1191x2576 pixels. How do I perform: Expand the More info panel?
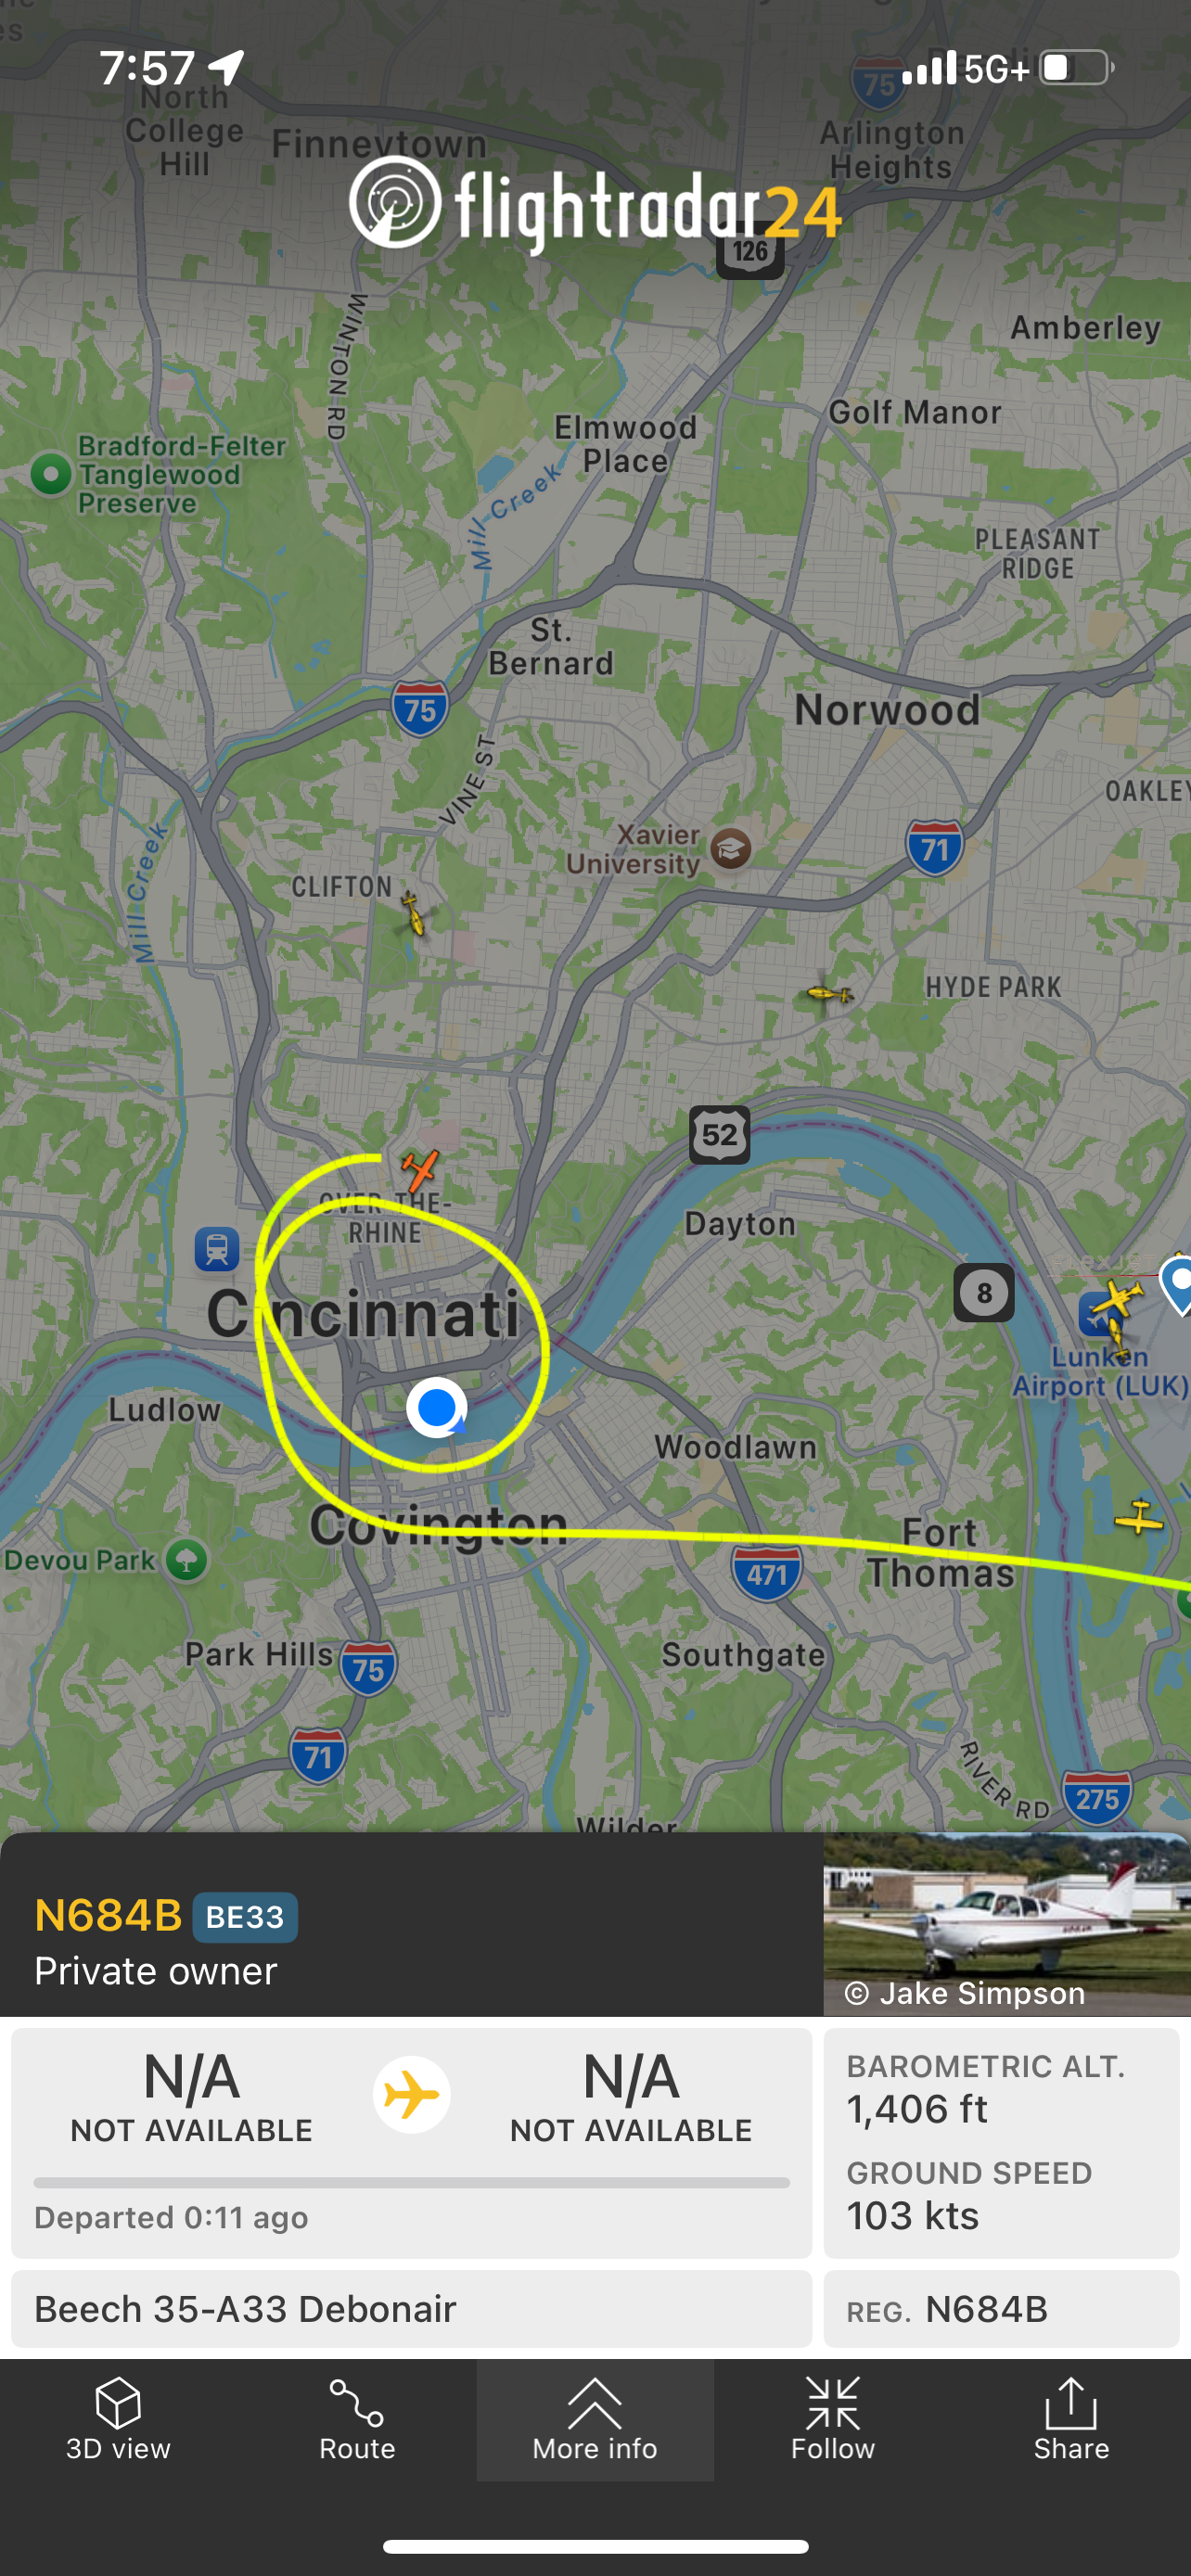point(595,2420)
